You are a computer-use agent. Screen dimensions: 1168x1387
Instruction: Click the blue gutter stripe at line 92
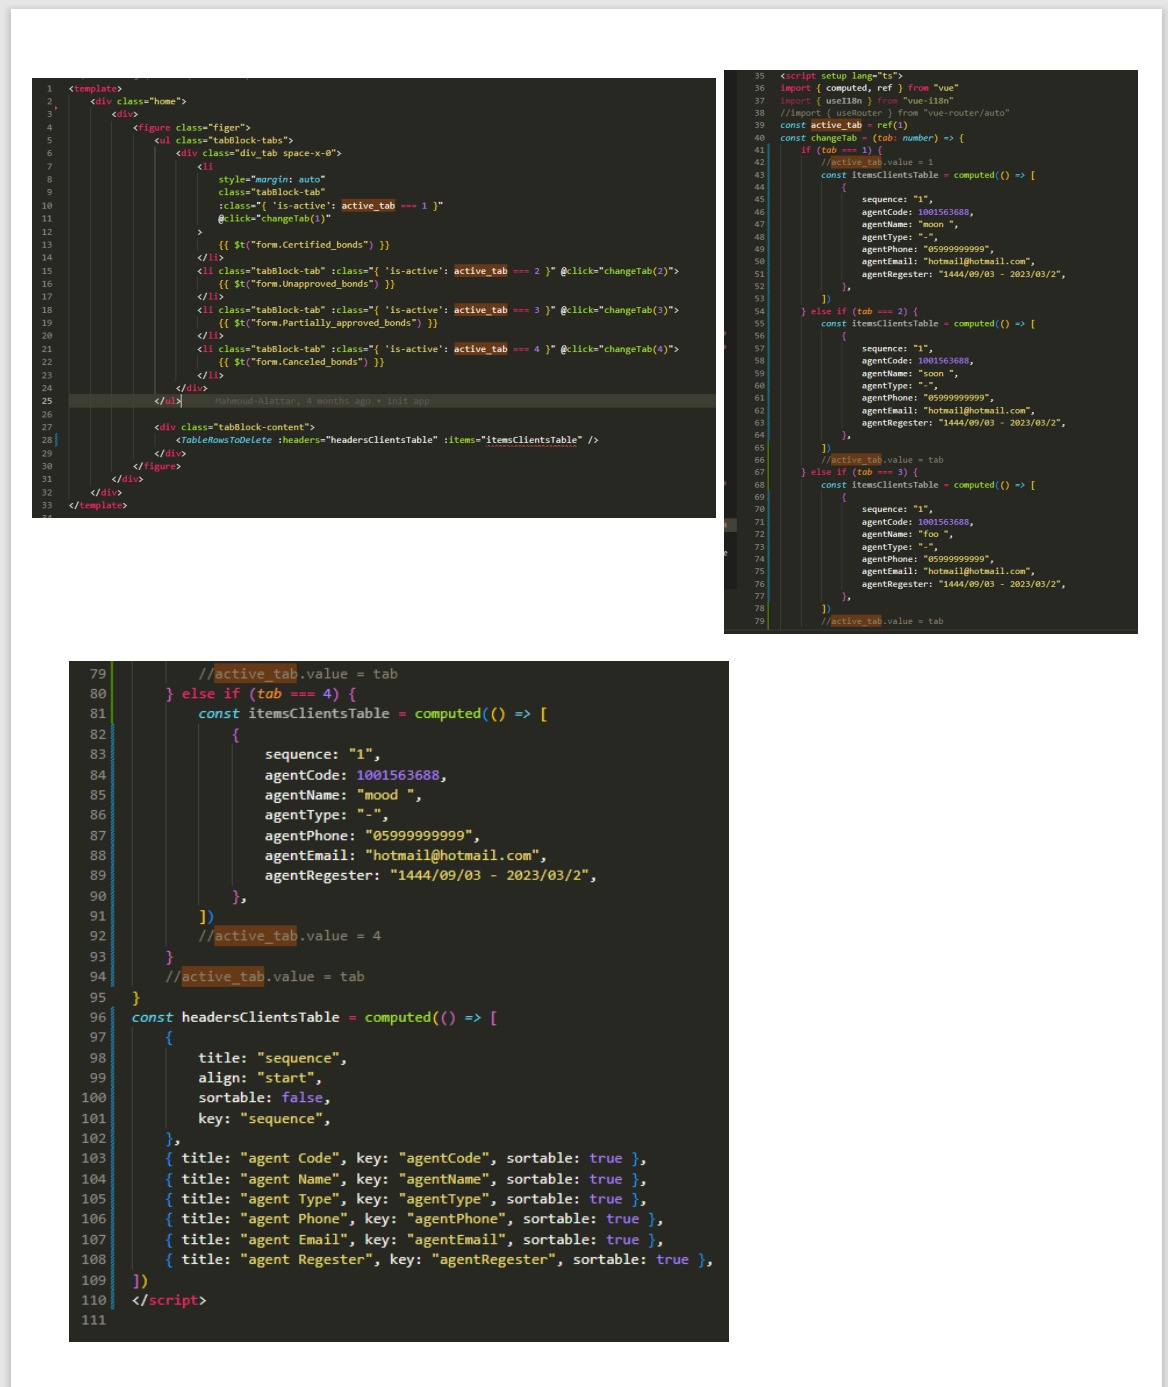(112, 936)
